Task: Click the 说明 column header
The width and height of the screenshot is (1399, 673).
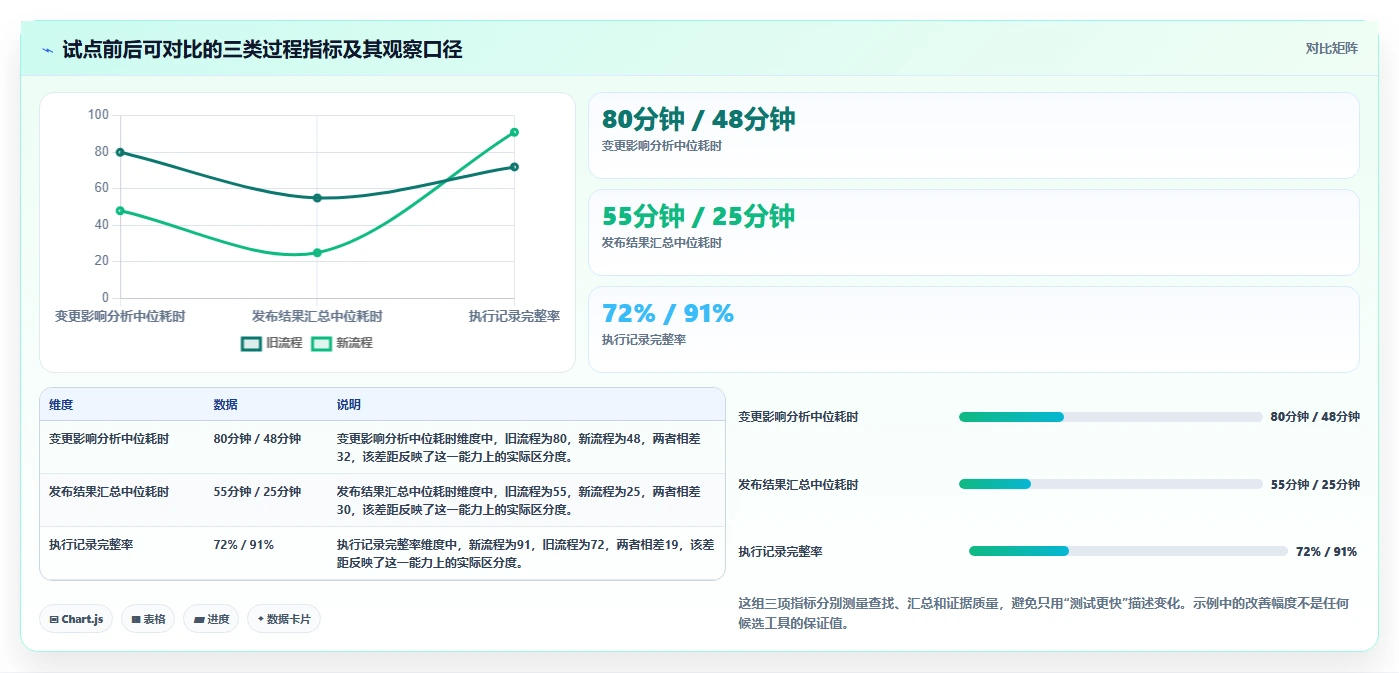Action: click(349, 405)
